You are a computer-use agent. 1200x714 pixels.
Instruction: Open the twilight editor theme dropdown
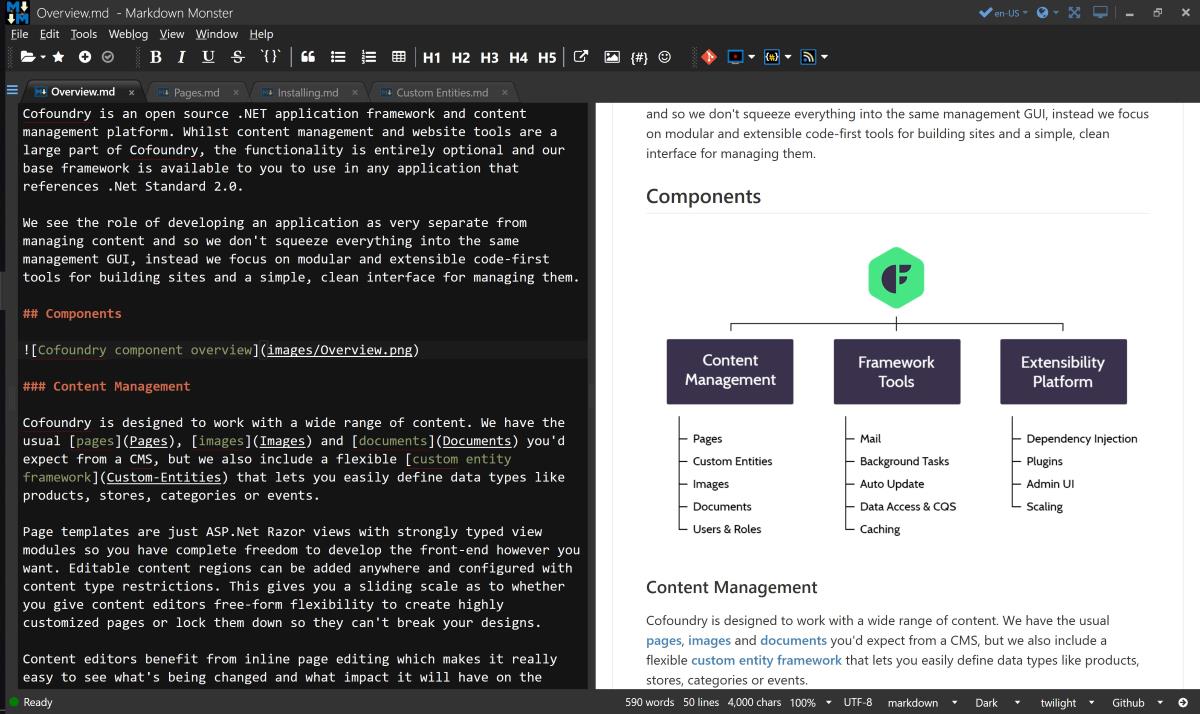(1068, 702)
